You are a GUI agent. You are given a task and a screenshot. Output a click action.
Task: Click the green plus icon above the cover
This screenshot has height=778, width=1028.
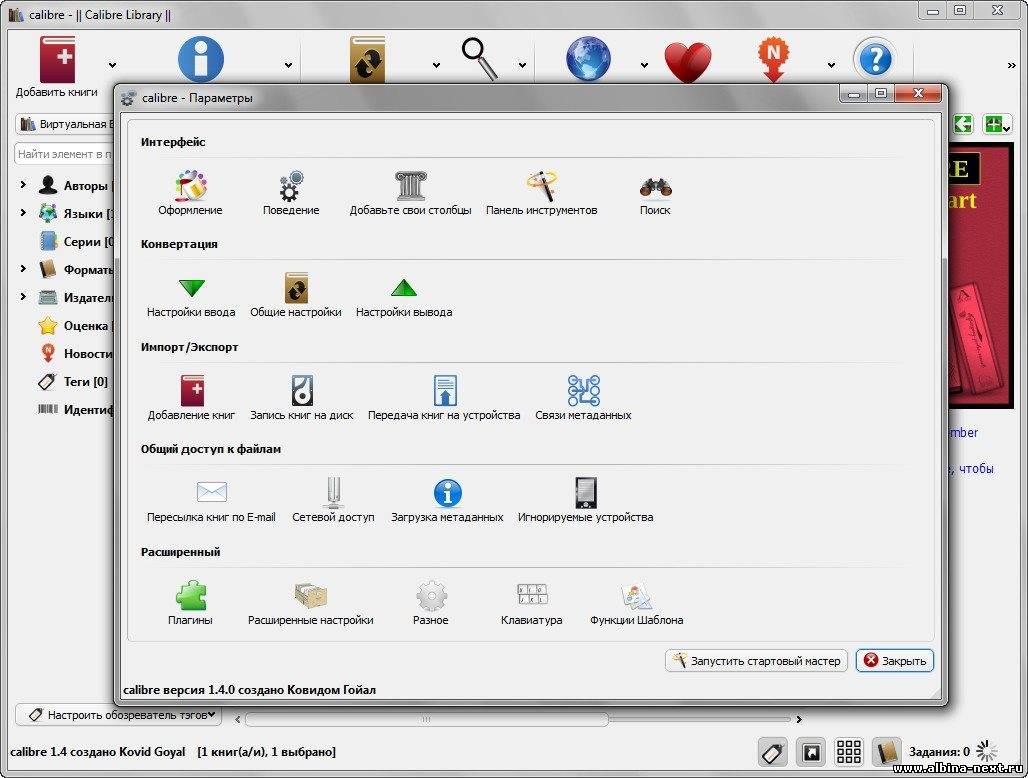[x=997, y=124]
